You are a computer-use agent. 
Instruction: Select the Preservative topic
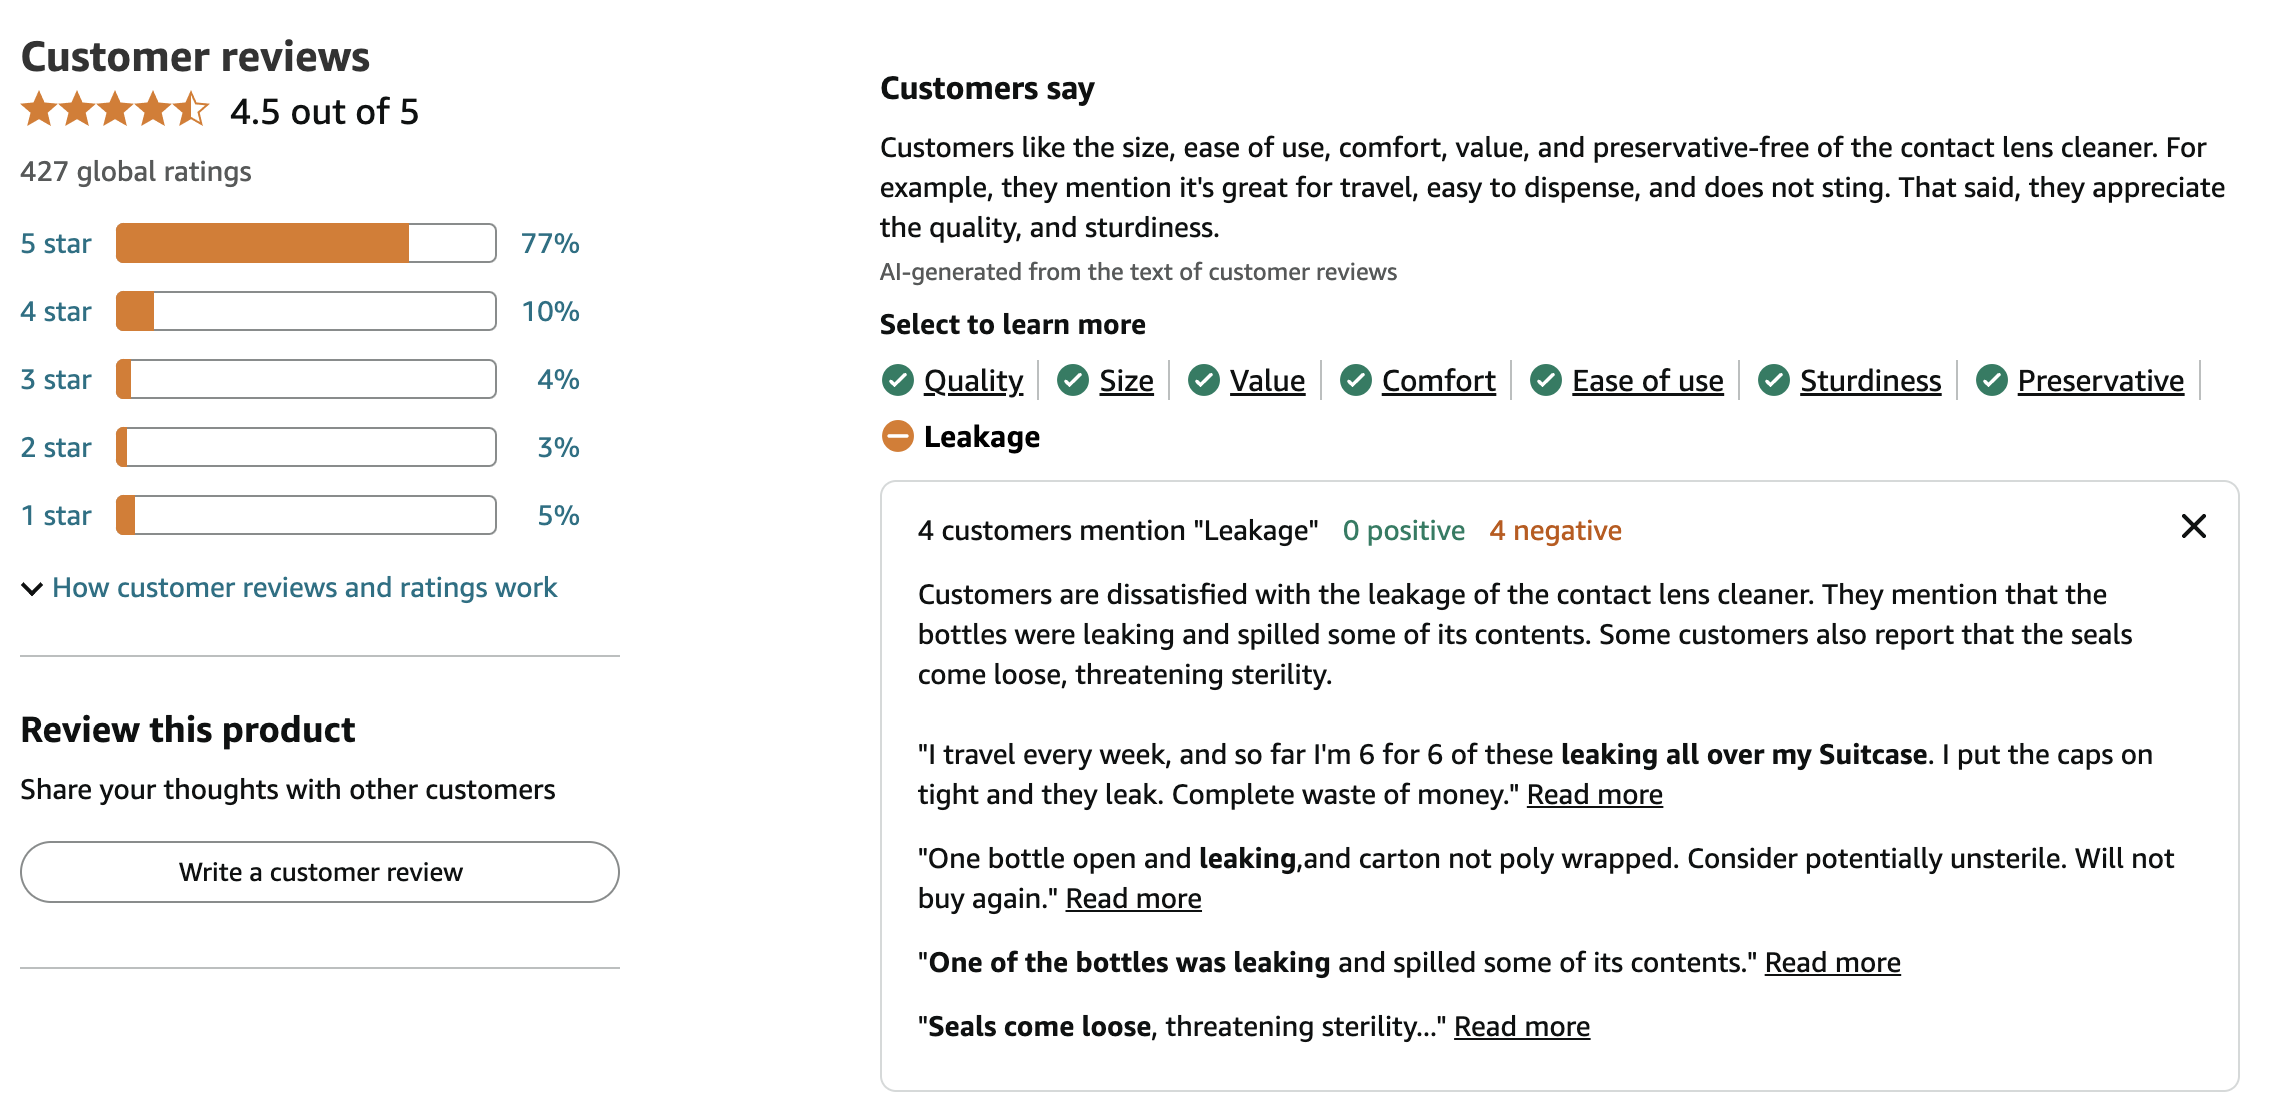click(x=2099, y=380)
